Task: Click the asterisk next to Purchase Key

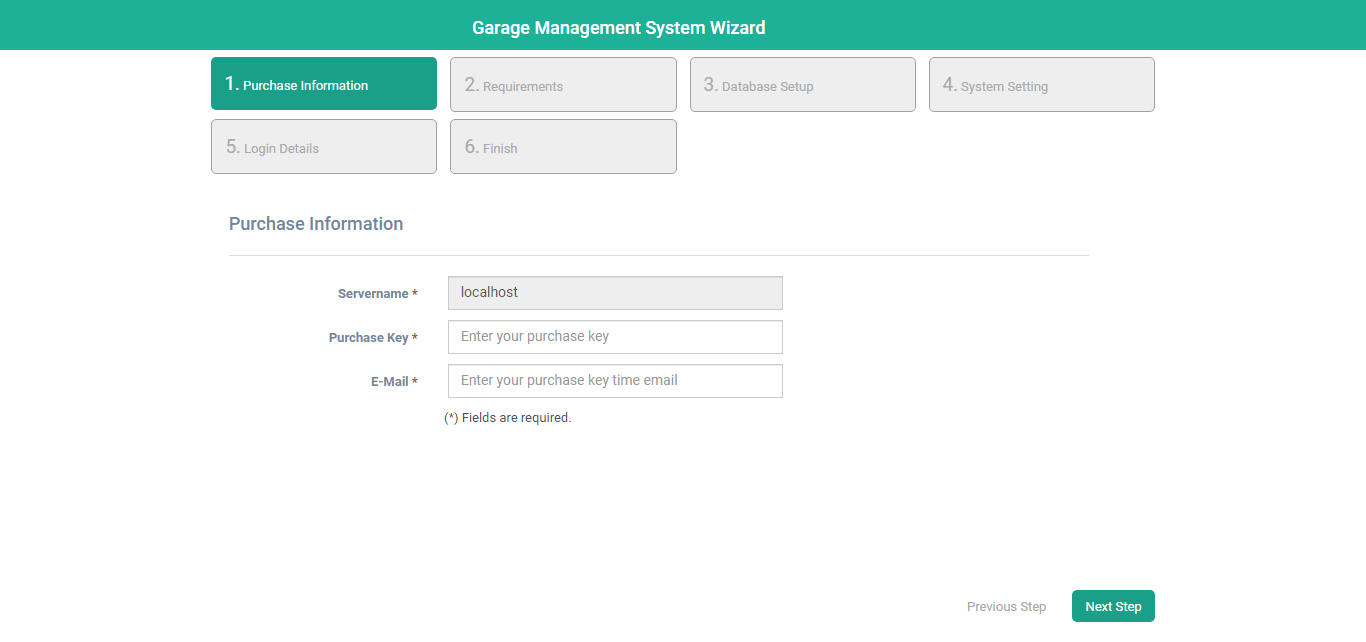Action: pyautogui.click(x=415, y=337)
